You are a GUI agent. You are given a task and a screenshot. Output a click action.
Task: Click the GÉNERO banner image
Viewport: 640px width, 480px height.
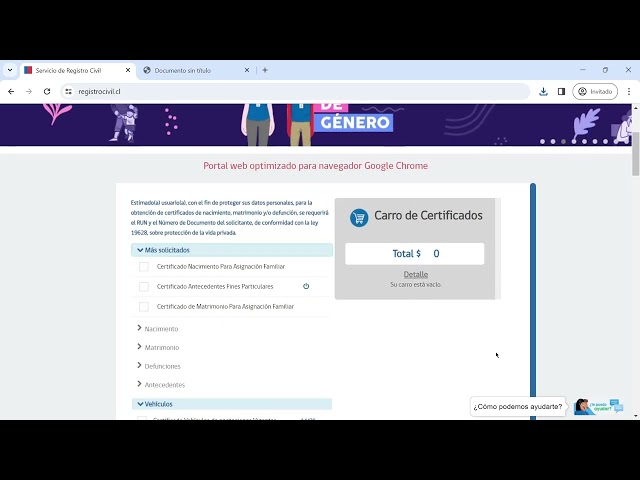point(316,124)
